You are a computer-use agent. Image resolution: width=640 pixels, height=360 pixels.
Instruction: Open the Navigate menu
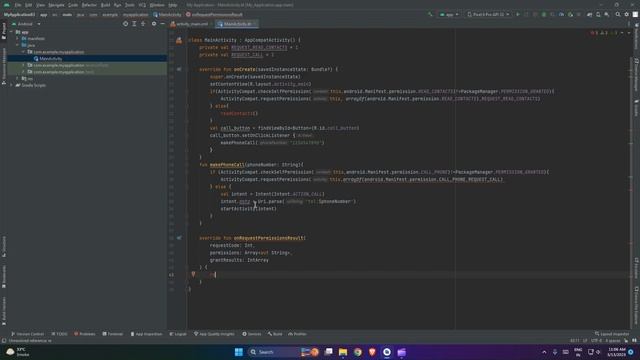[x=57, y=5]
